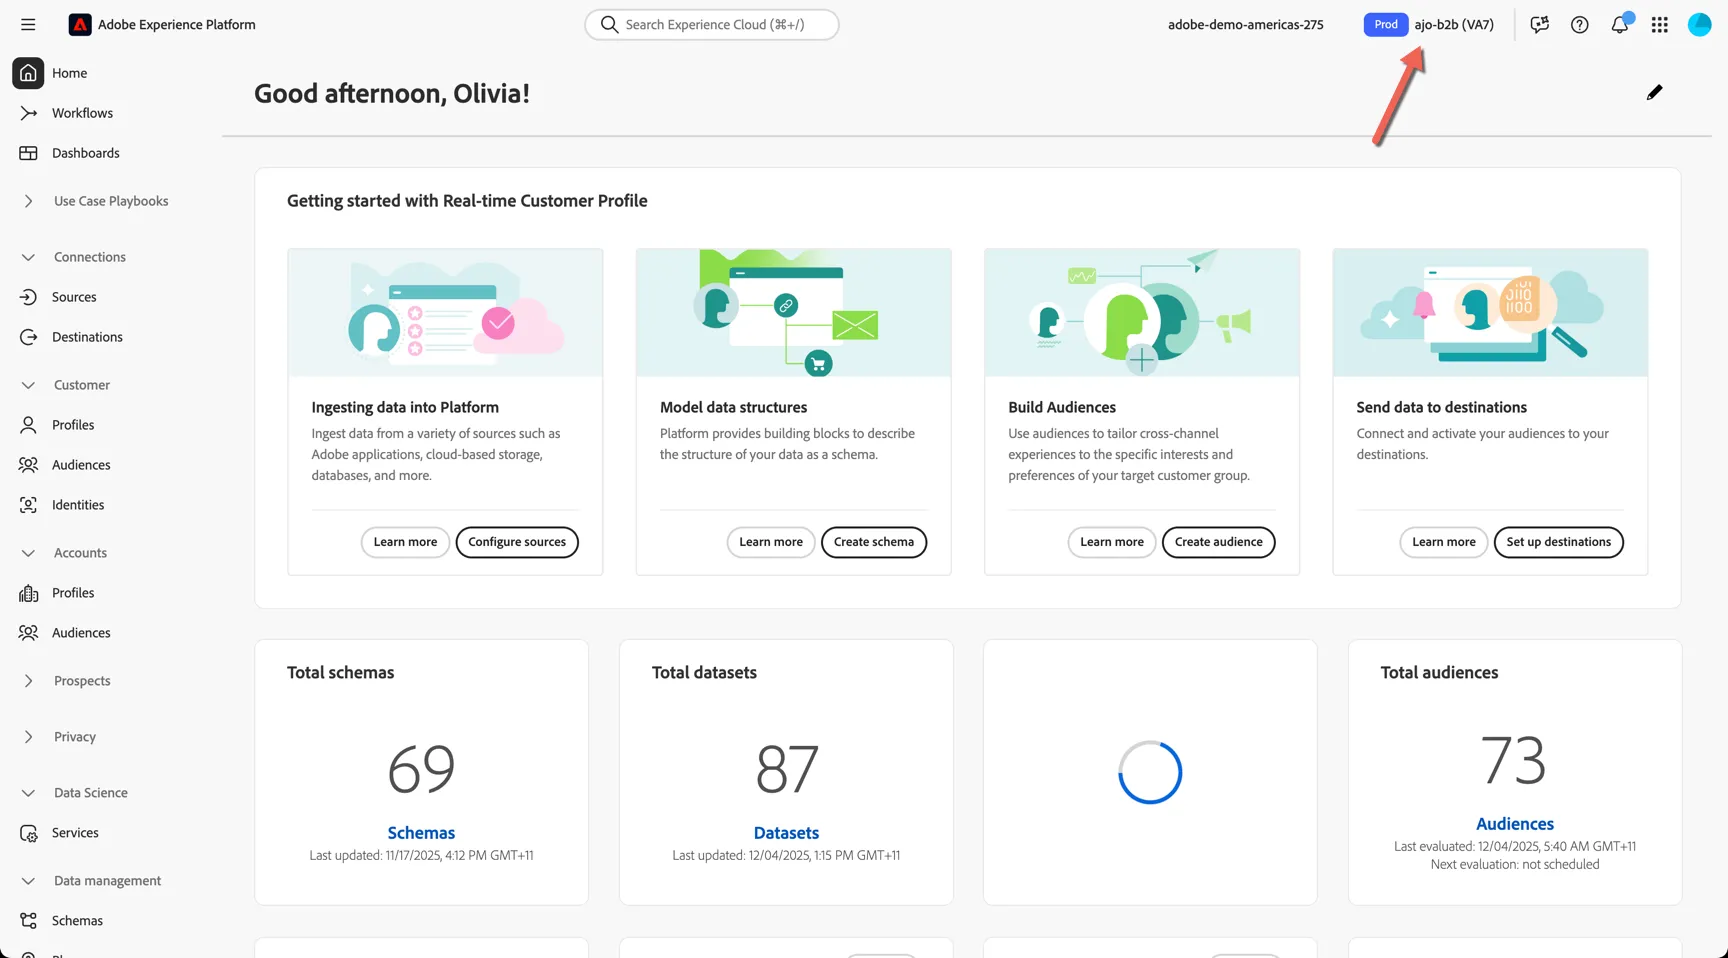Open the Datasets link

(x=786, y=833)
